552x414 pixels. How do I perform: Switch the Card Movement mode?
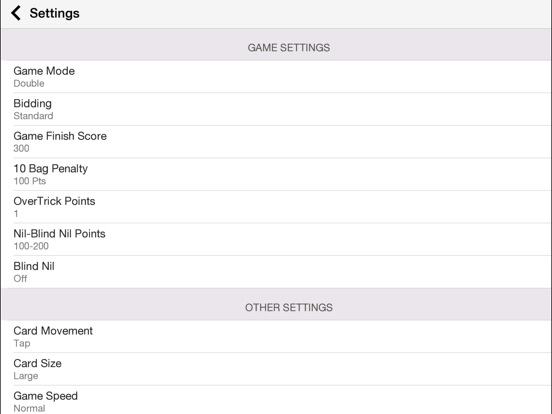click(x=276, y=337)
